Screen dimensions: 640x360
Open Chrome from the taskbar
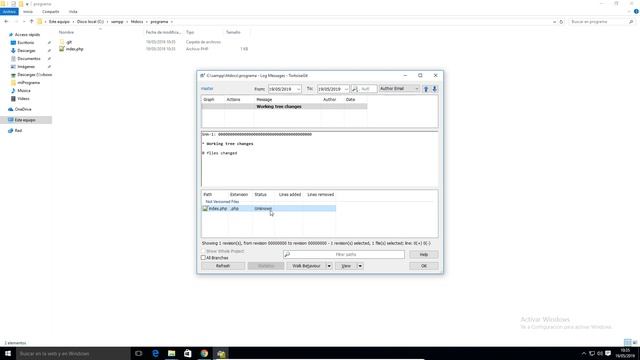coord(204,353)
